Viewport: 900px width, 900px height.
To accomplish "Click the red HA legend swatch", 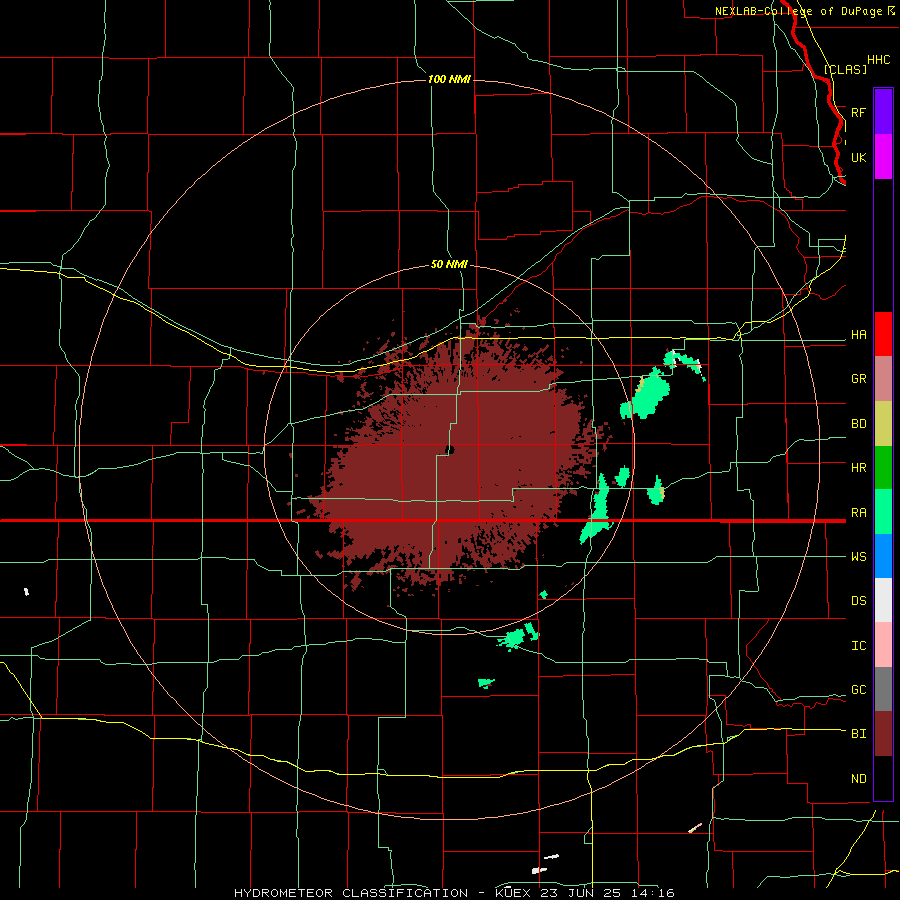I will tap(883, 334).
